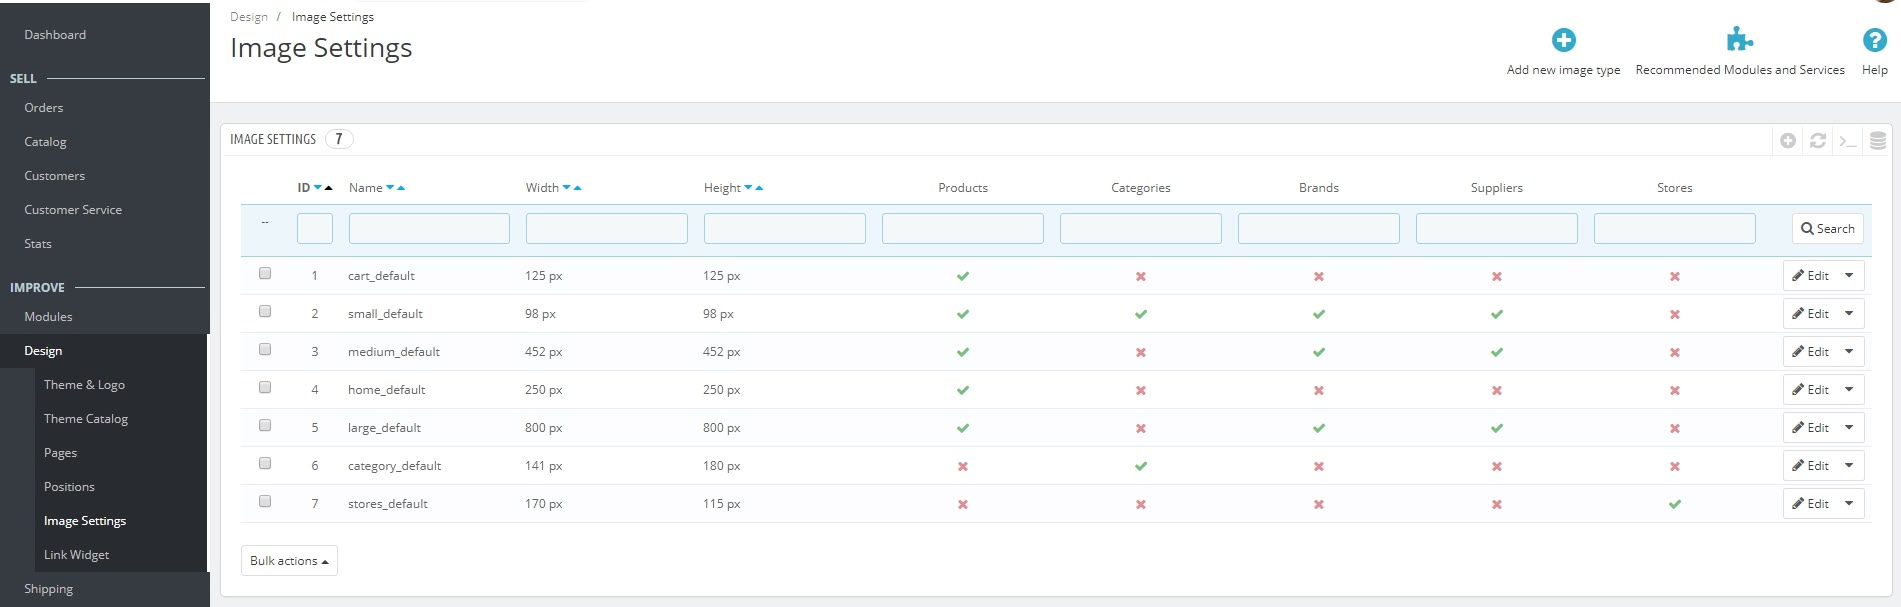Focus the Height filter input field
Image resolution: width=1901 pixels, height=607 pixels.
tap(785, 229)
